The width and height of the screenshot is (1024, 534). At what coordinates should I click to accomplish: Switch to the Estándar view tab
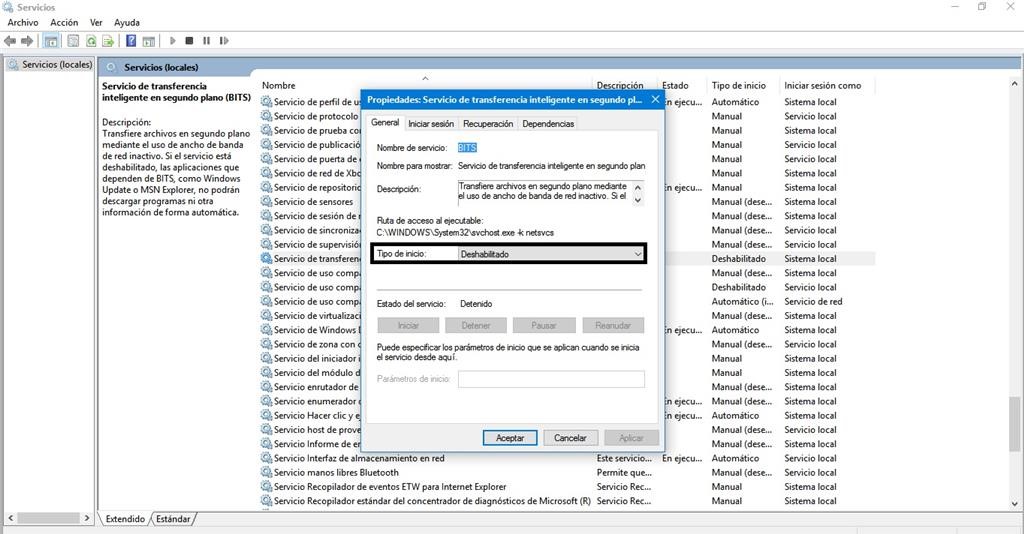coord(173,519)
